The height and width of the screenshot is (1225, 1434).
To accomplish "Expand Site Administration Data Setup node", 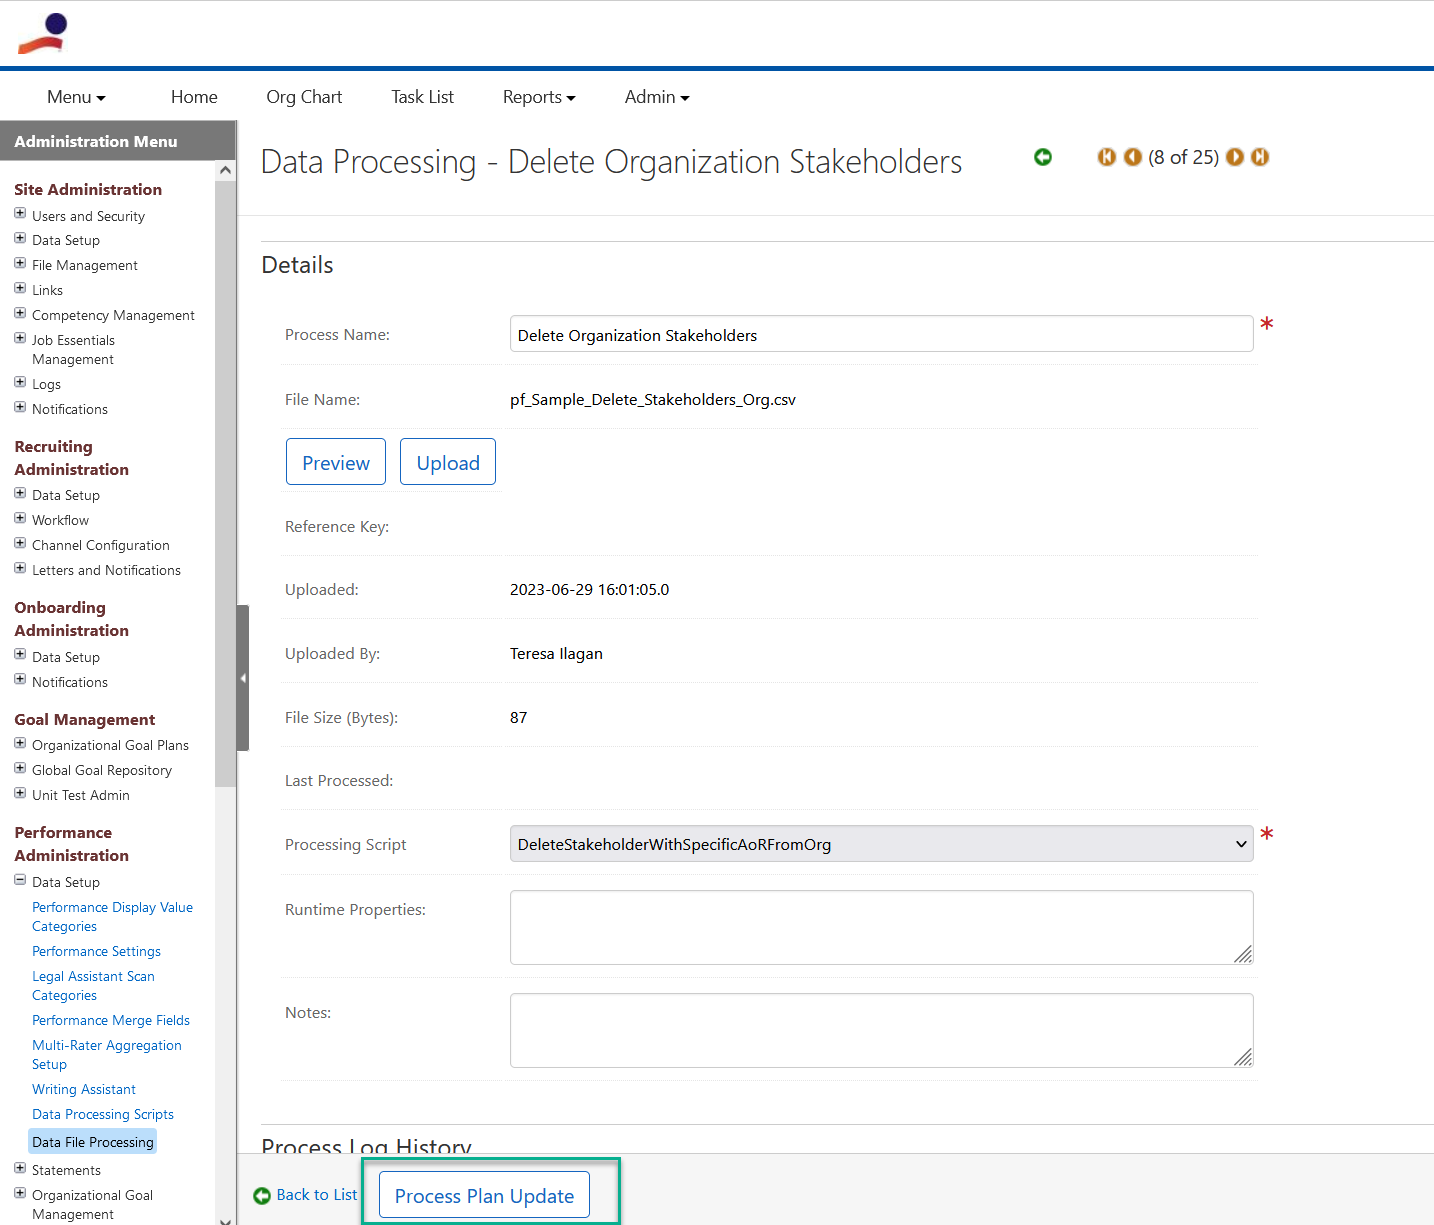I will click(x=20, y=238).
